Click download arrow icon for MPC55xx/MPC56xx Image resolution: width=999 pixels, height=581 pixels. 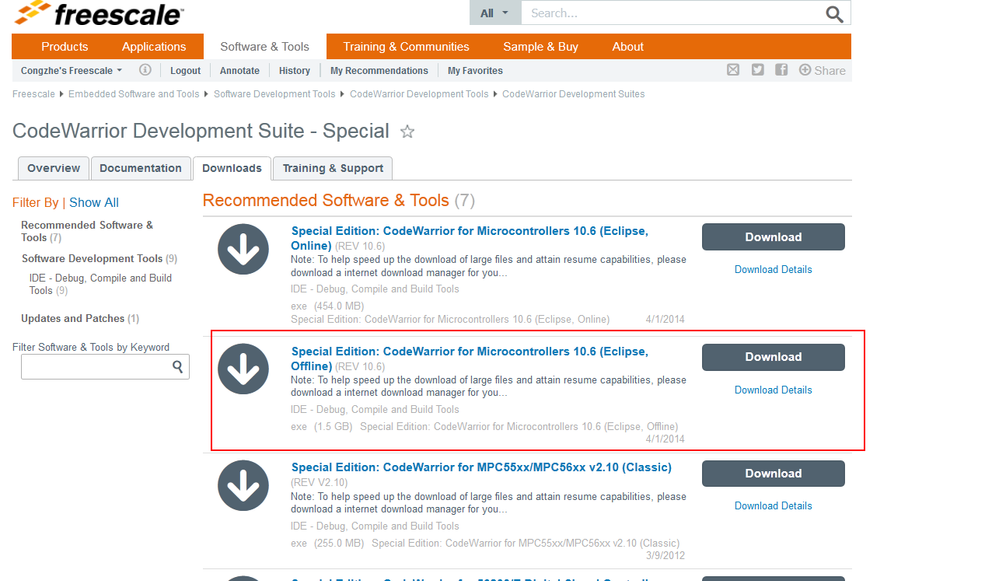point(243,484)
